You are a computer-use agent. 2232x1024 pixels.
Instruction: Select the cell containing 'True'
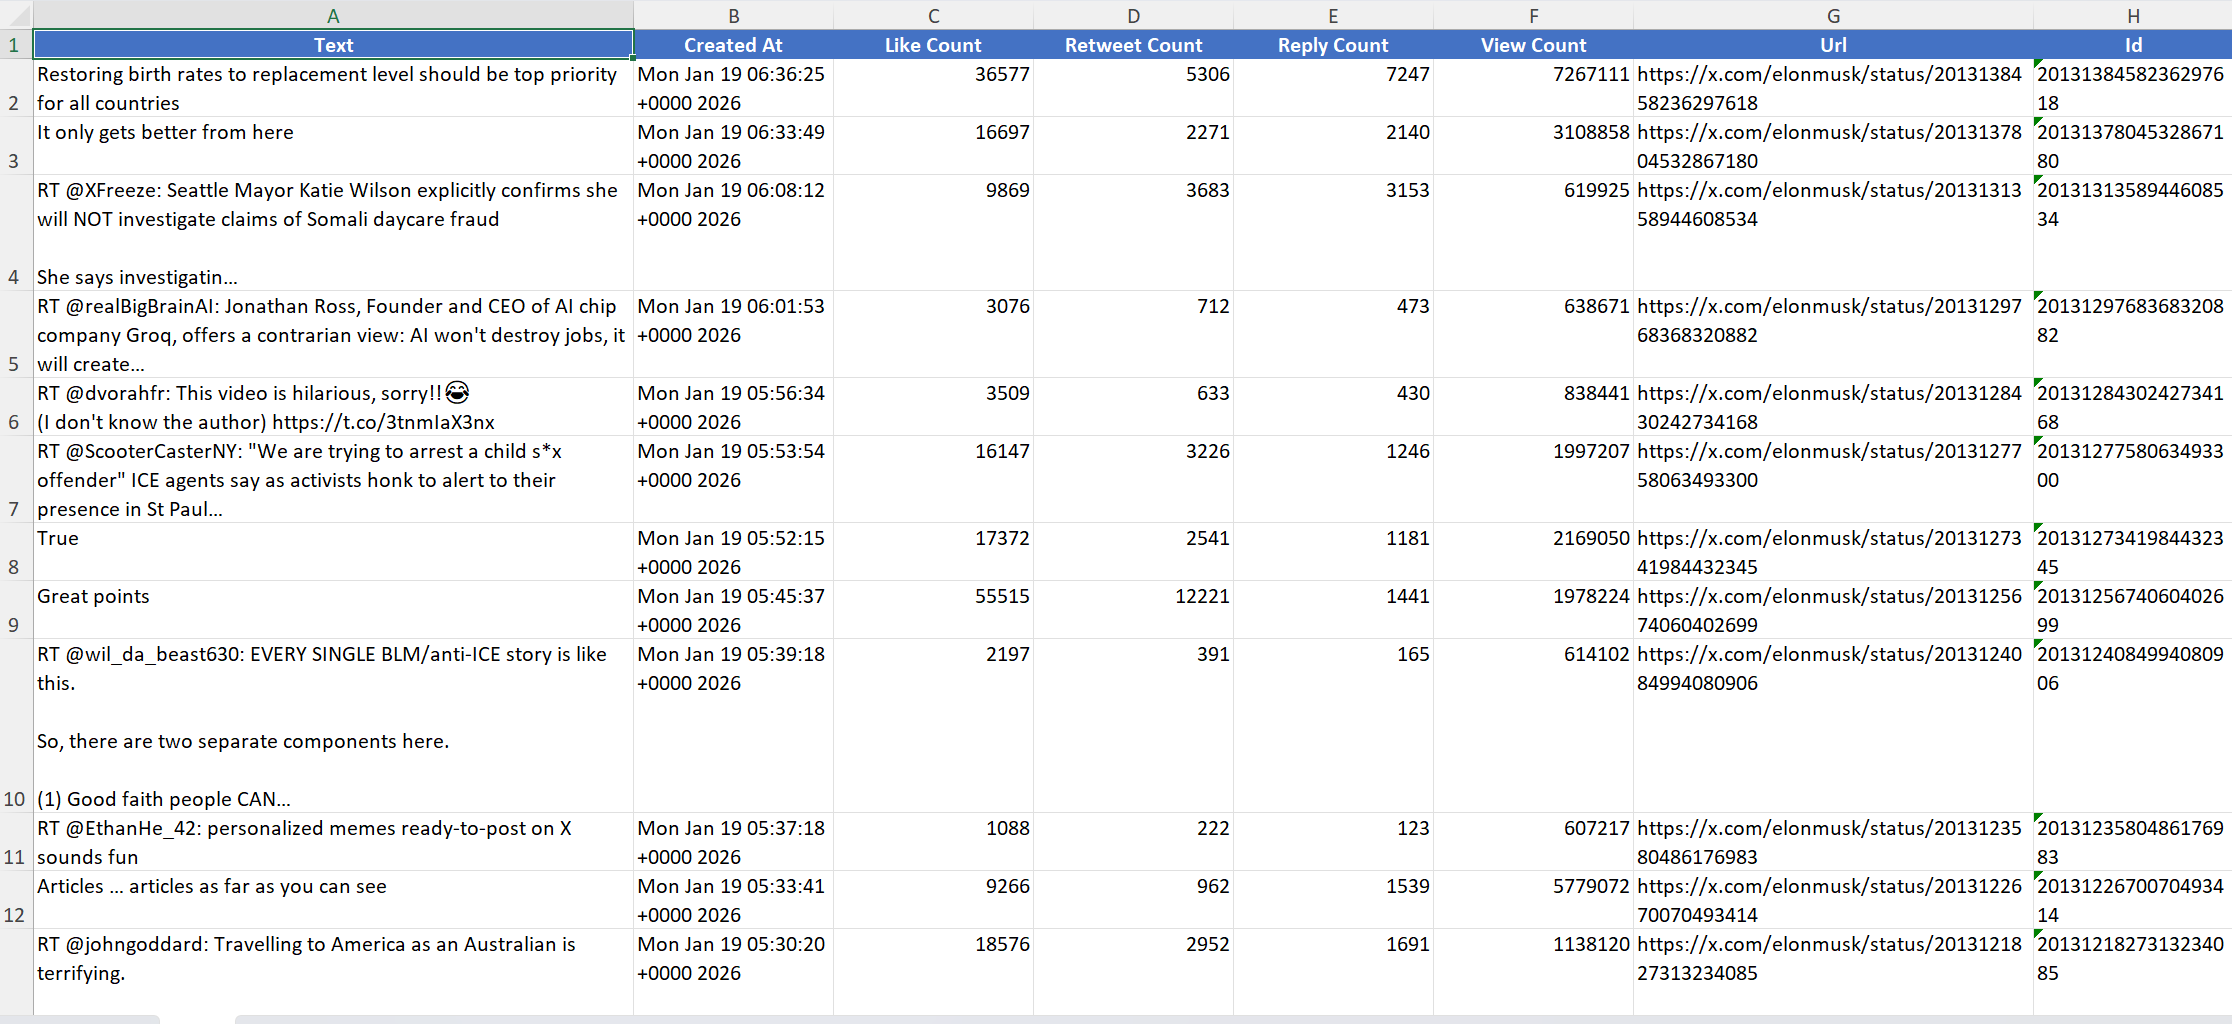click(x=333, y=552)
